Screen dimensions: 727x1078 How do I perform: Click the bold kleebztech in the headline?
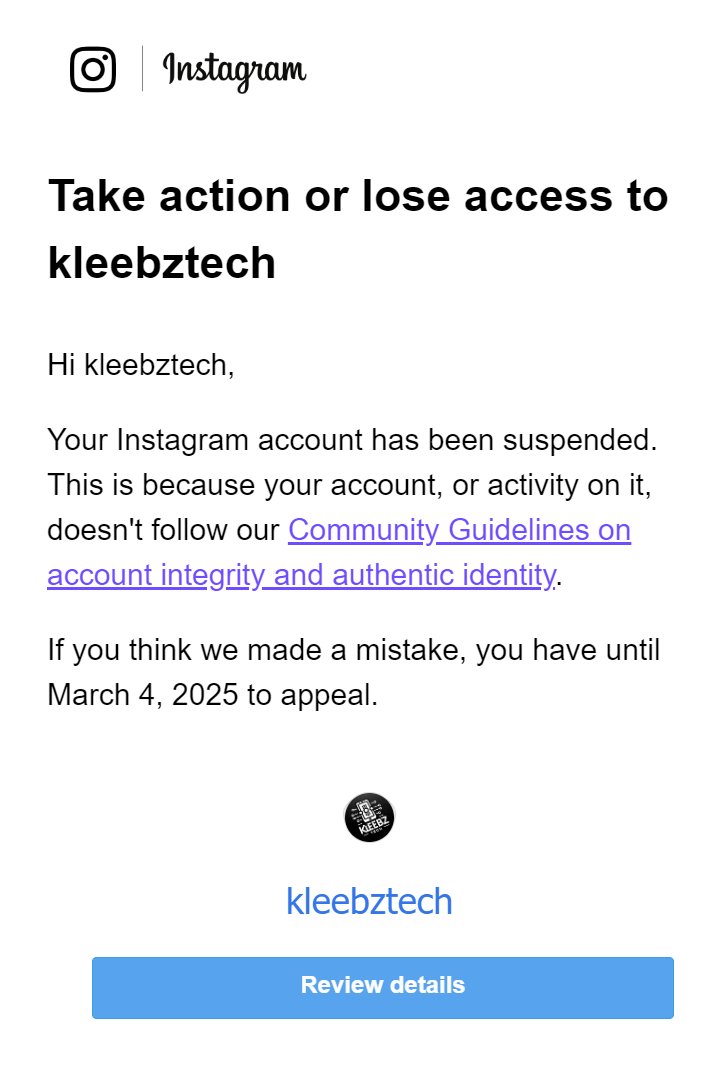tap(162, 263)
